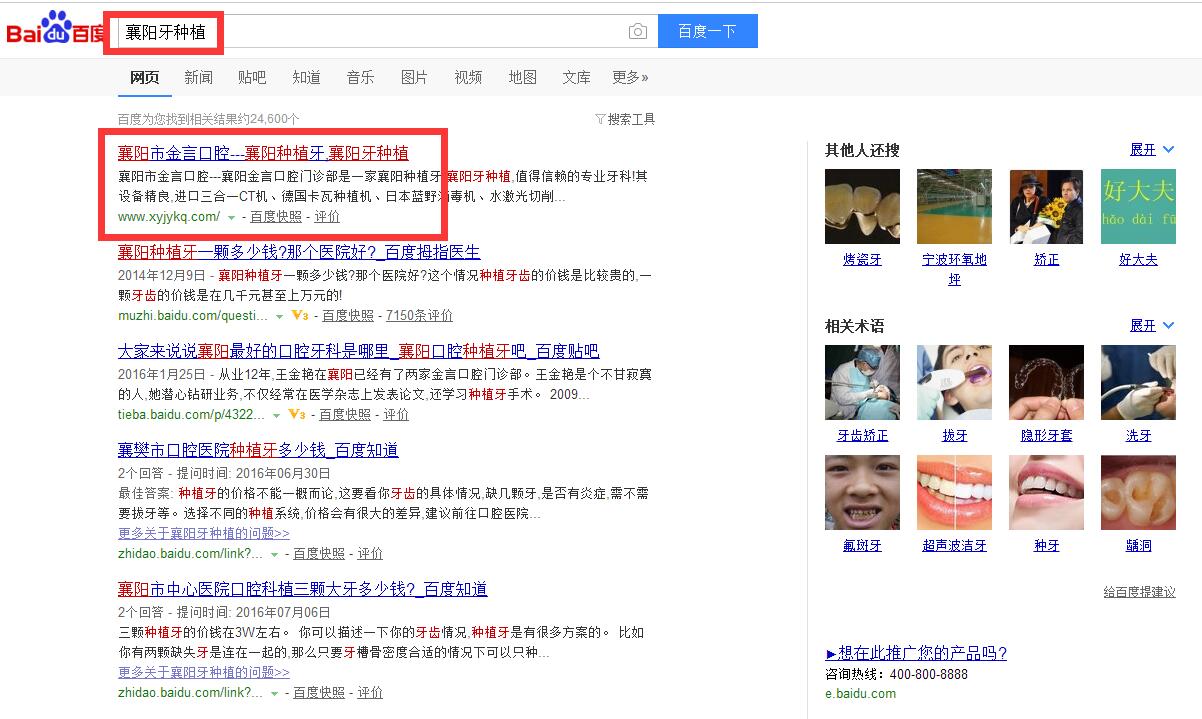Expand dropdown arrow next to www.xyjykq.com
This screenshot has width=1202, height=719.
coord(232,217)
